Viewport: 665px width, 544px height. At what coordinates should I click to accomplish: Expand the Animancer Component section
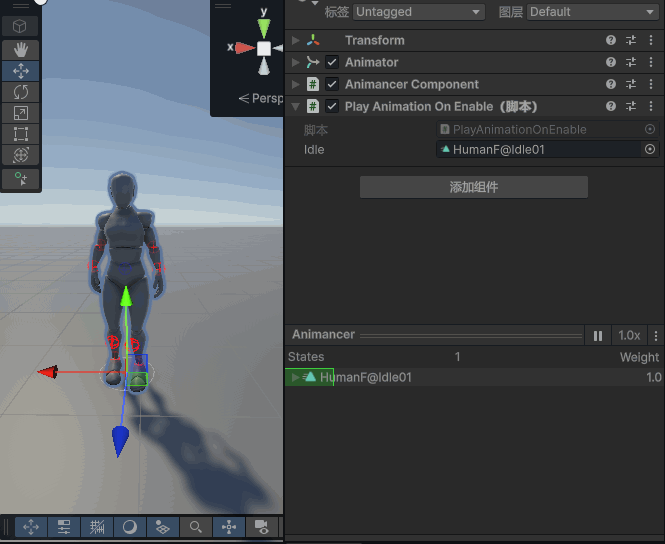click(x=296, y=84)
